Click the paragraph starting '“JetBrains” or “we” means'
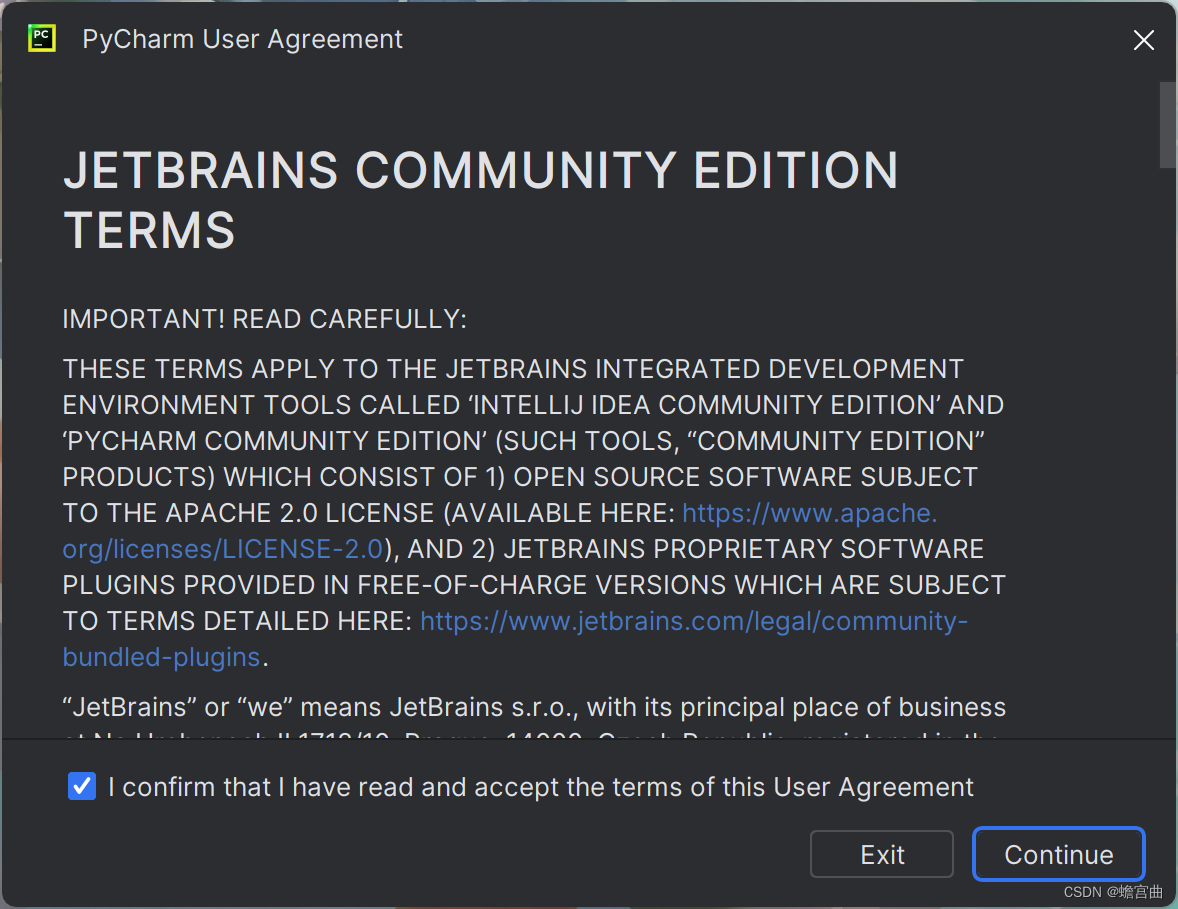The height and width of the screenshot is (909, 1178). [x=534, y=718]
